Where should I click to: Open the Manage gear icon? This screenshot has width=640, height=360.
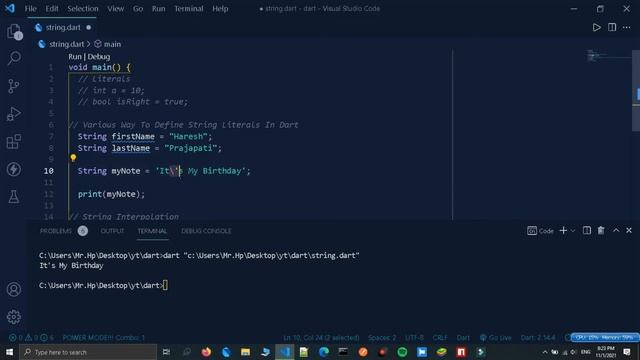click(x=14, y=317)
